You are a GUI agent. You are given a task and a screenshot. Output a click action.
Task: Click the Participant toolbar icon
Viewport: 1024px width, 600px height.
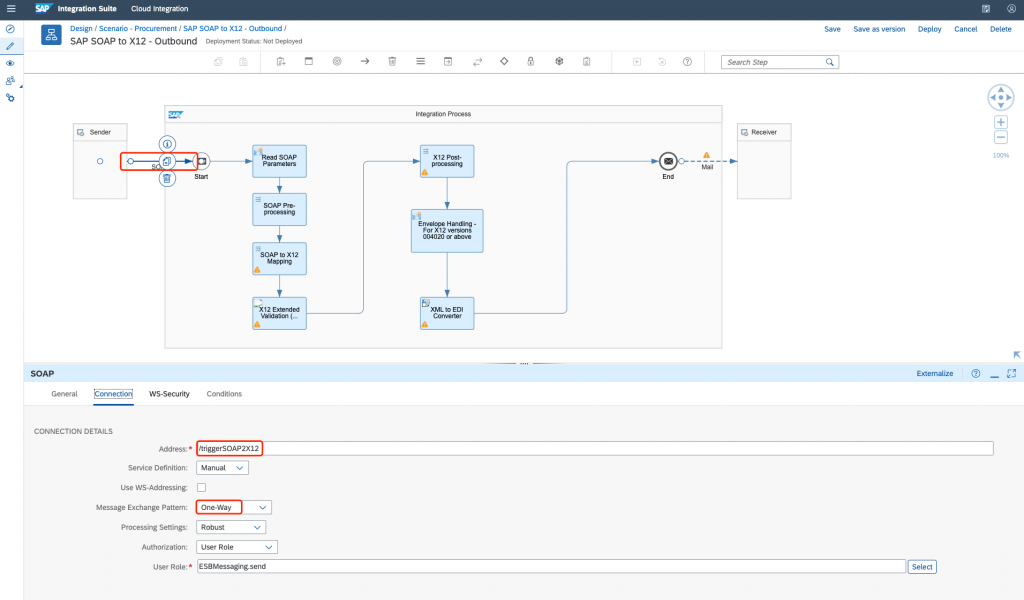click(281, 61)
